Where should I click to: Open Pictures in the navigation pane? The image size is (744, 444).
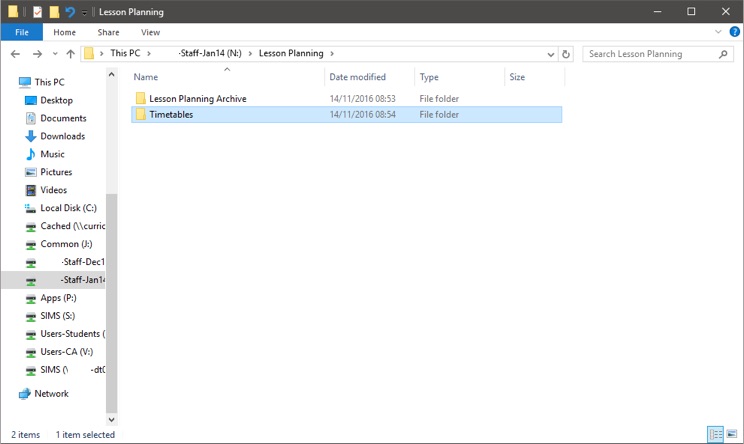56,172
